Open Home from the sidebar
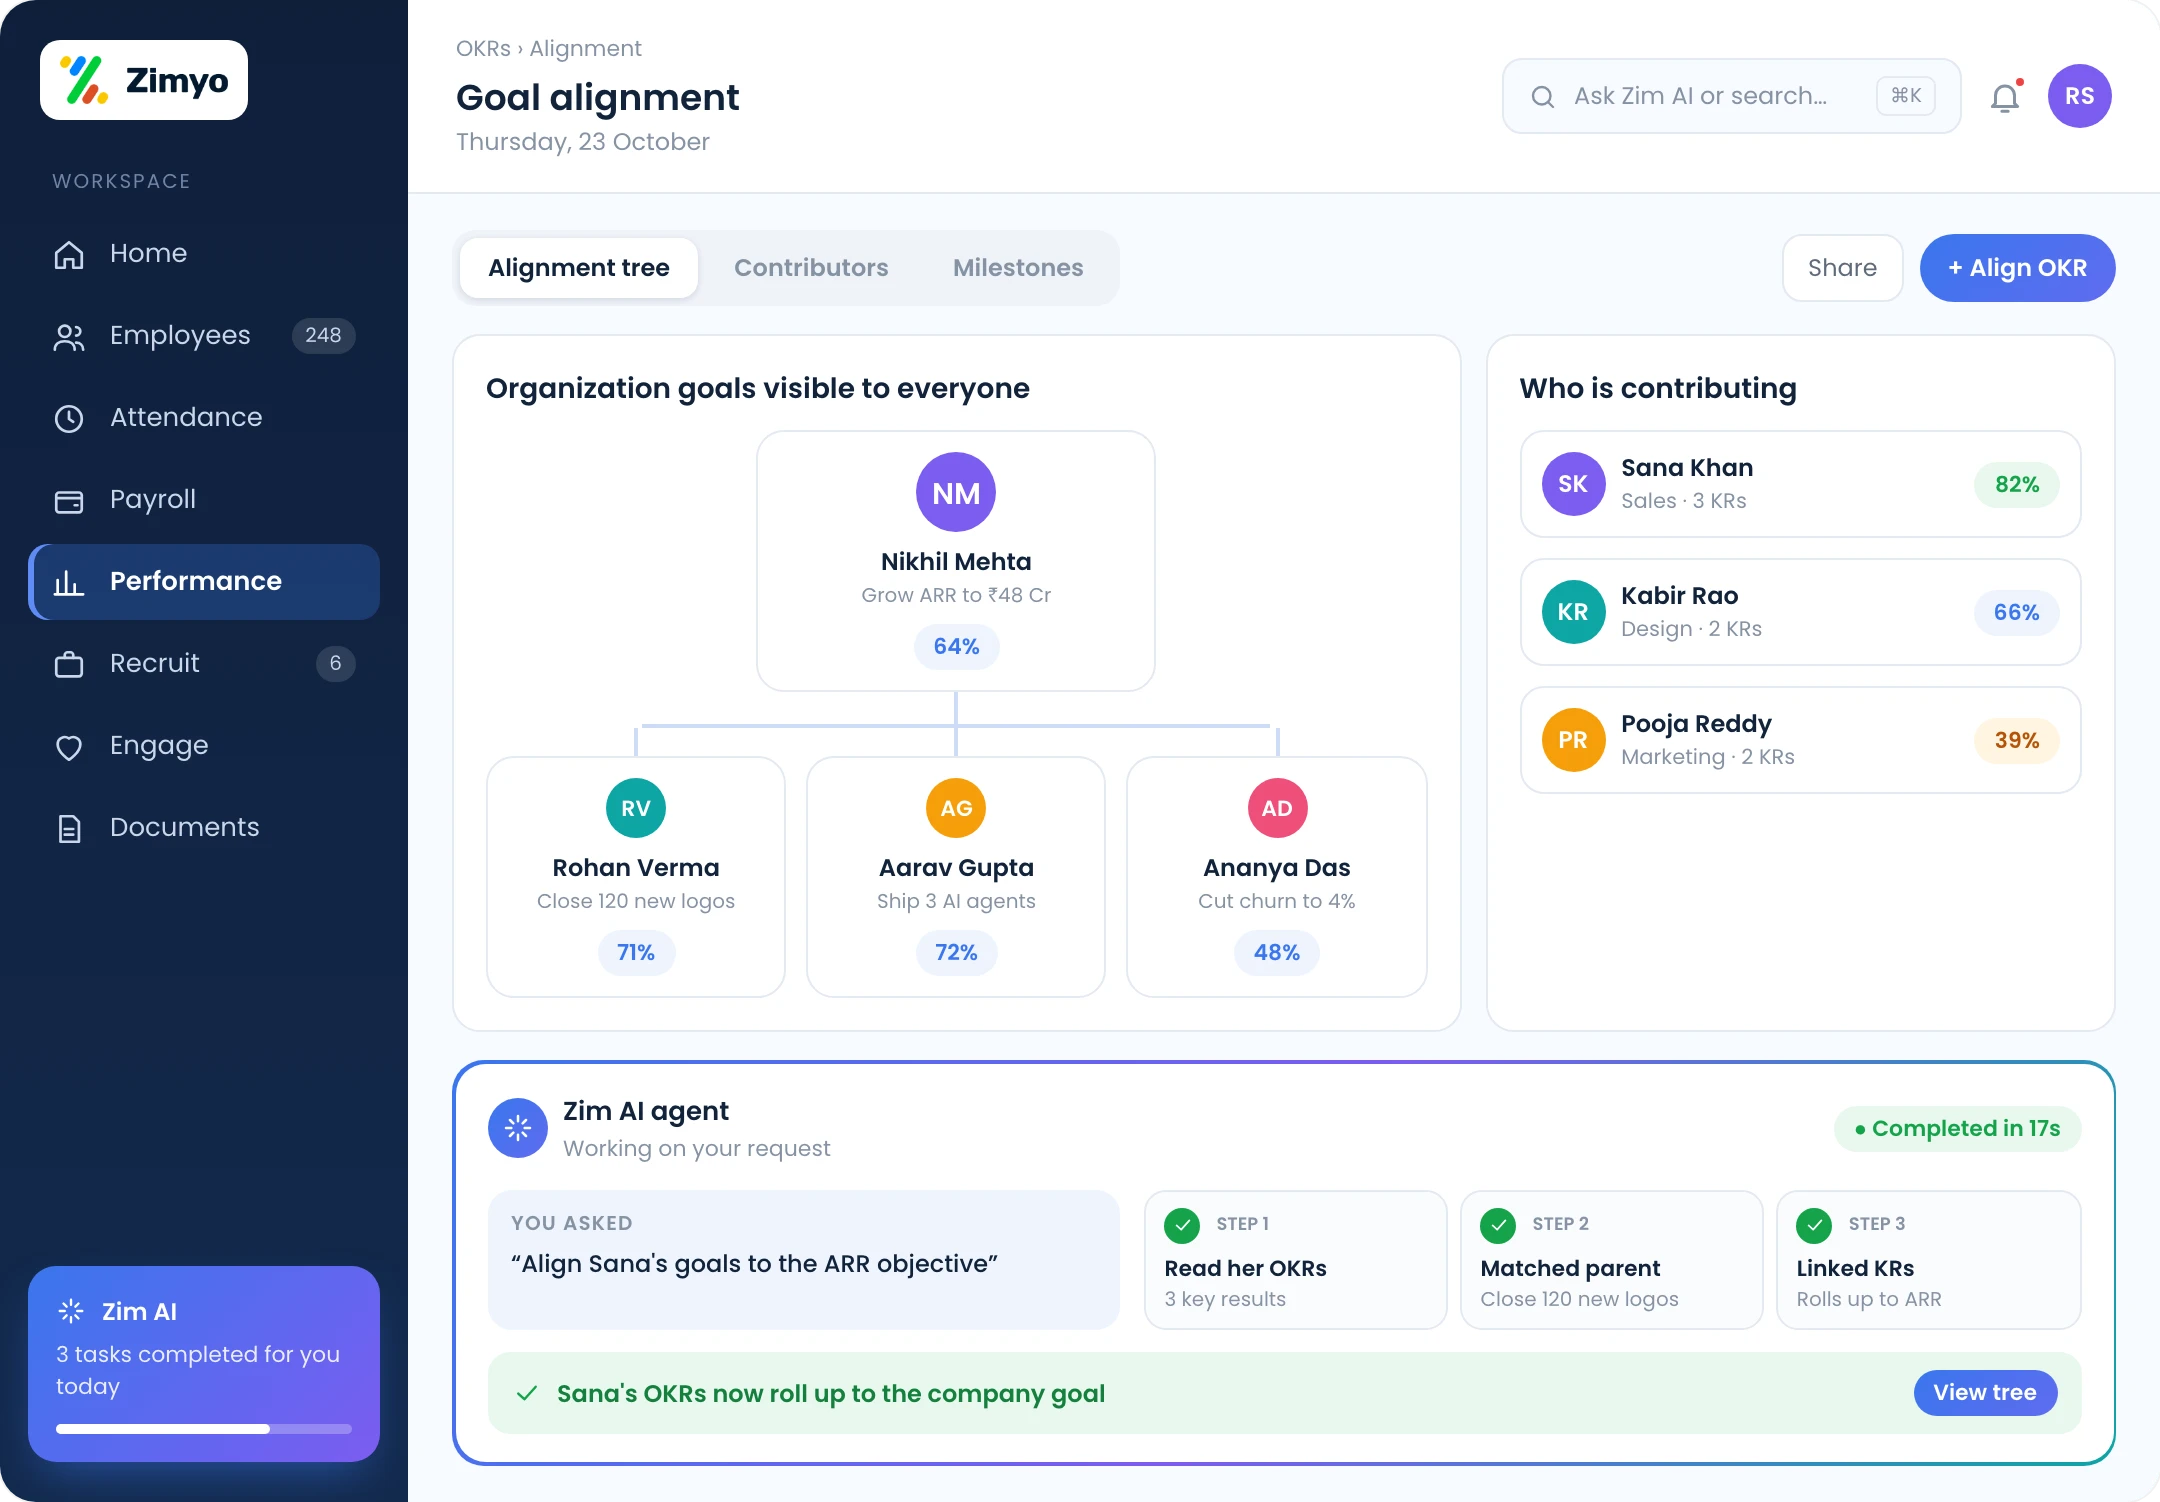Image resolution: width=2160 pixels, height=1502 pixels. 204,253
